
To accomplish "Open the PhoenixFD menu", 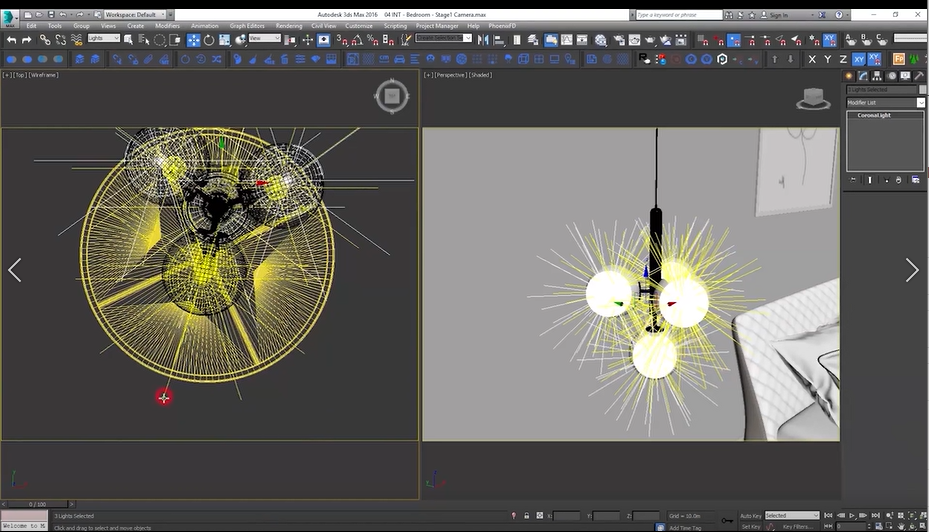I will tap(502, 26).
